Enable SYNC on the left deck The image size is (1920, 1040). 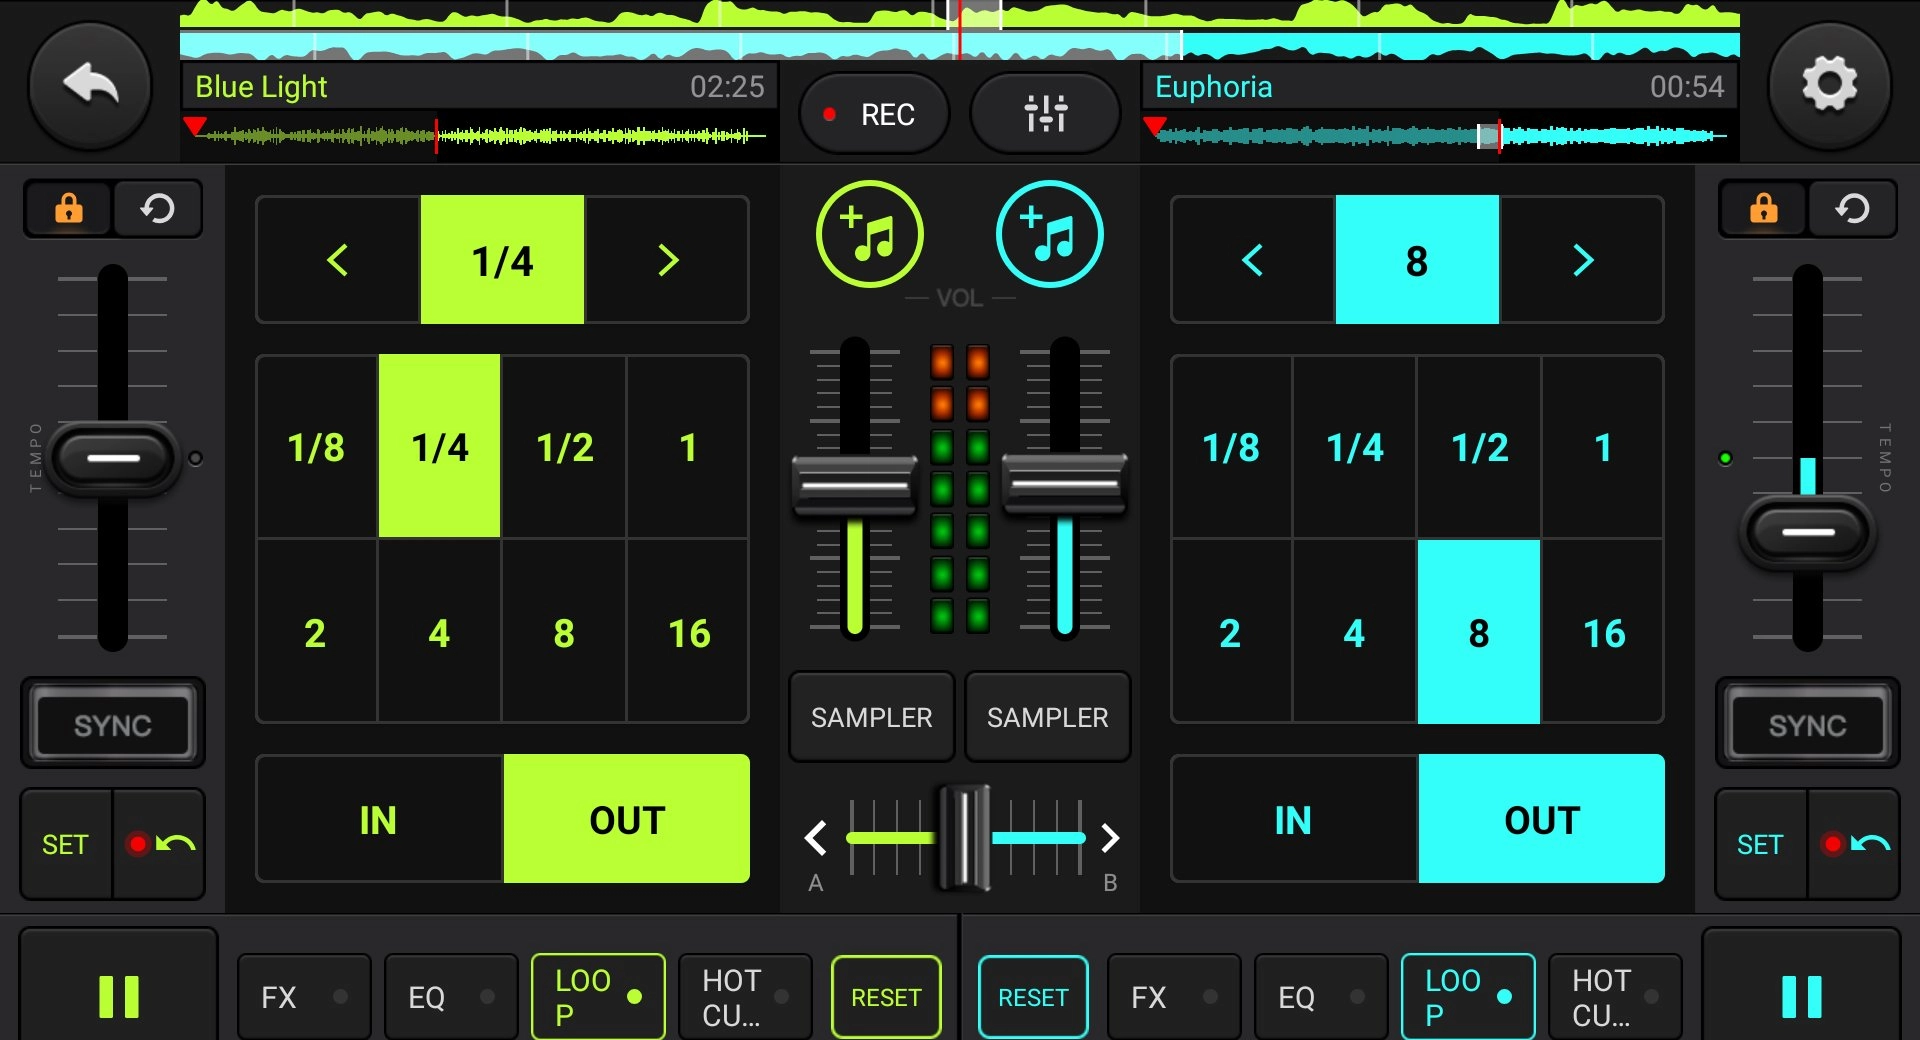pyautogui.click(x=112, y=724)
